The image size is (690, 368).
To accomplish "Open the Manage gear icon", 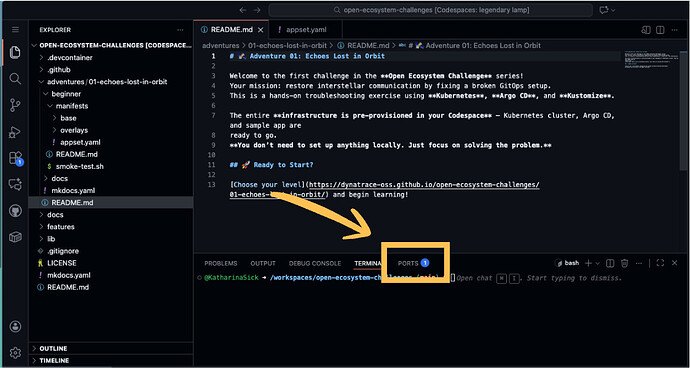I will [x=15, y=353].
